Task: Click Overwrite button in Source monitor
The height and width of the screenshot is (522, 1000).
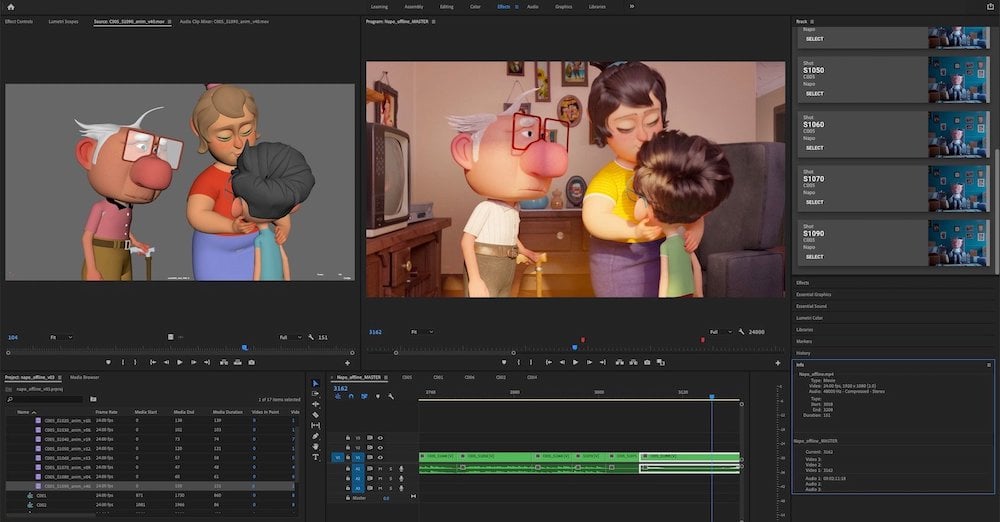Action: point(237,362)
